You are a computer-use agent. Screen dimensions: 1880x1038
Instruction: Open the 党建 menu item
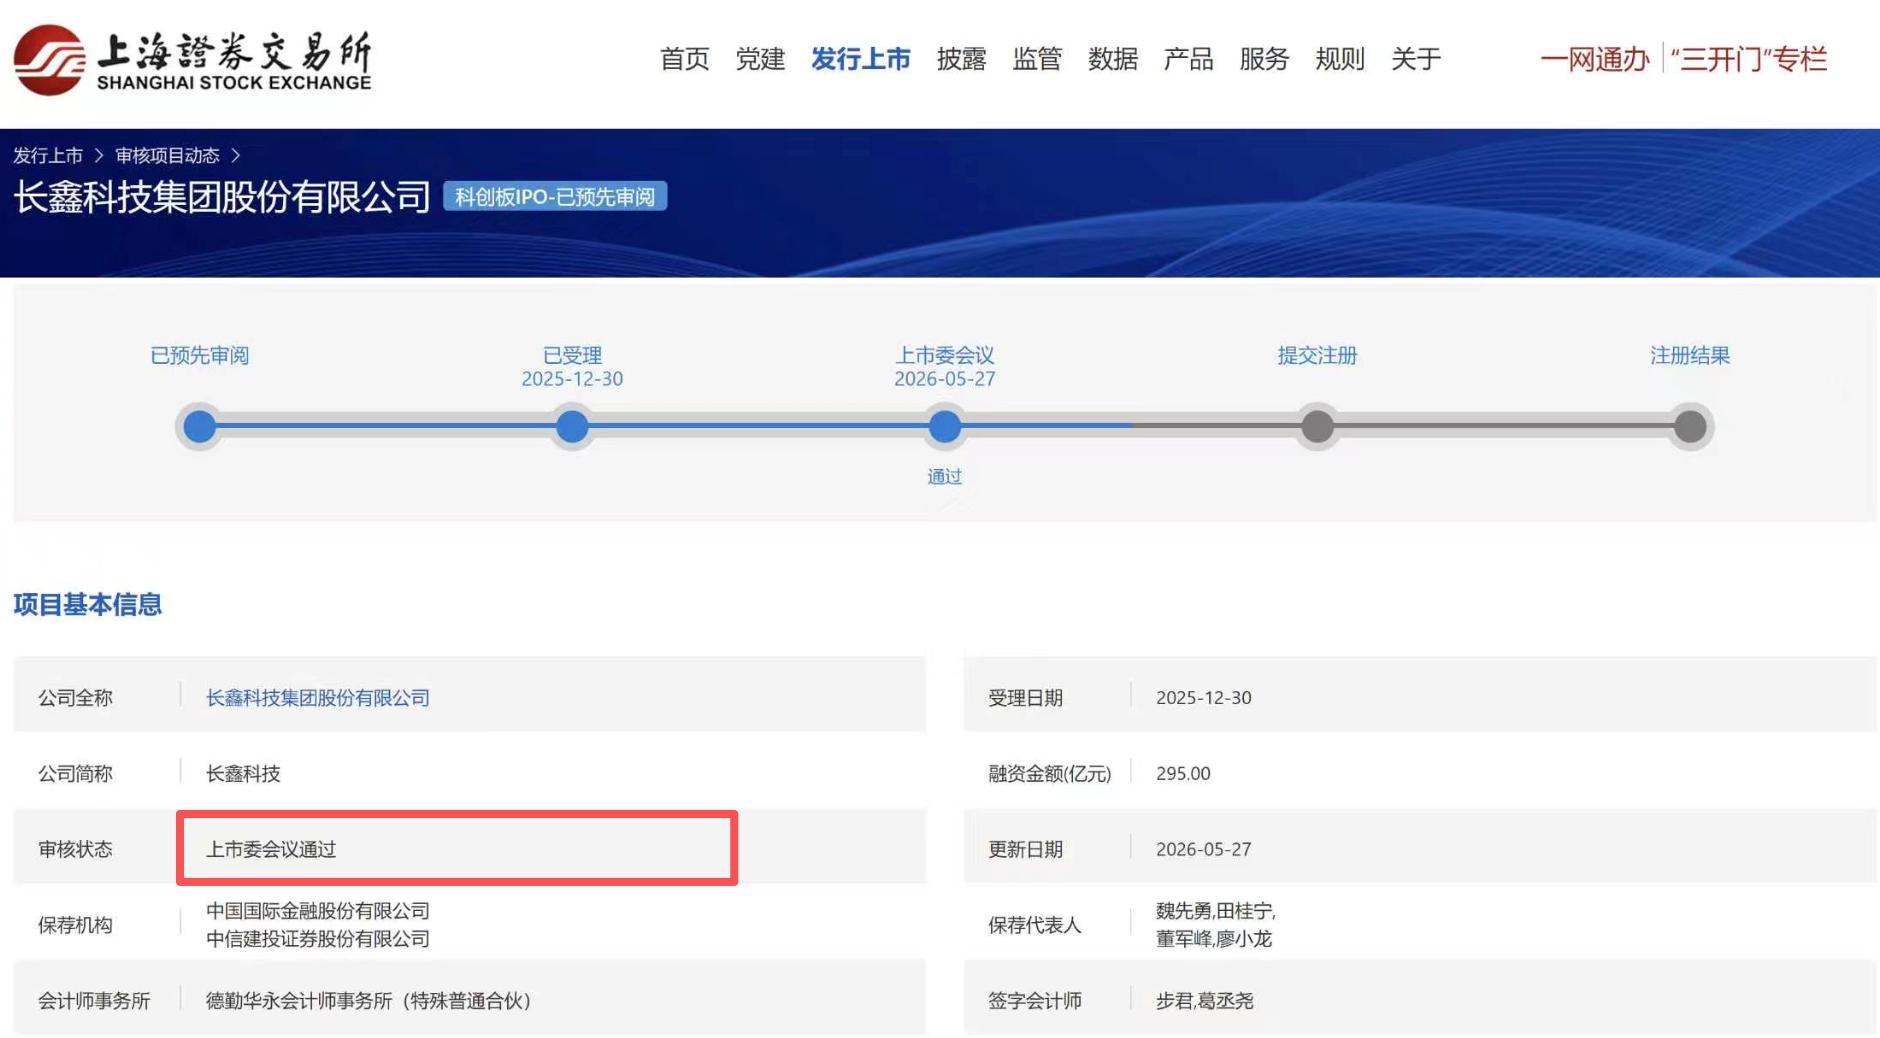(x=760, y=59)
